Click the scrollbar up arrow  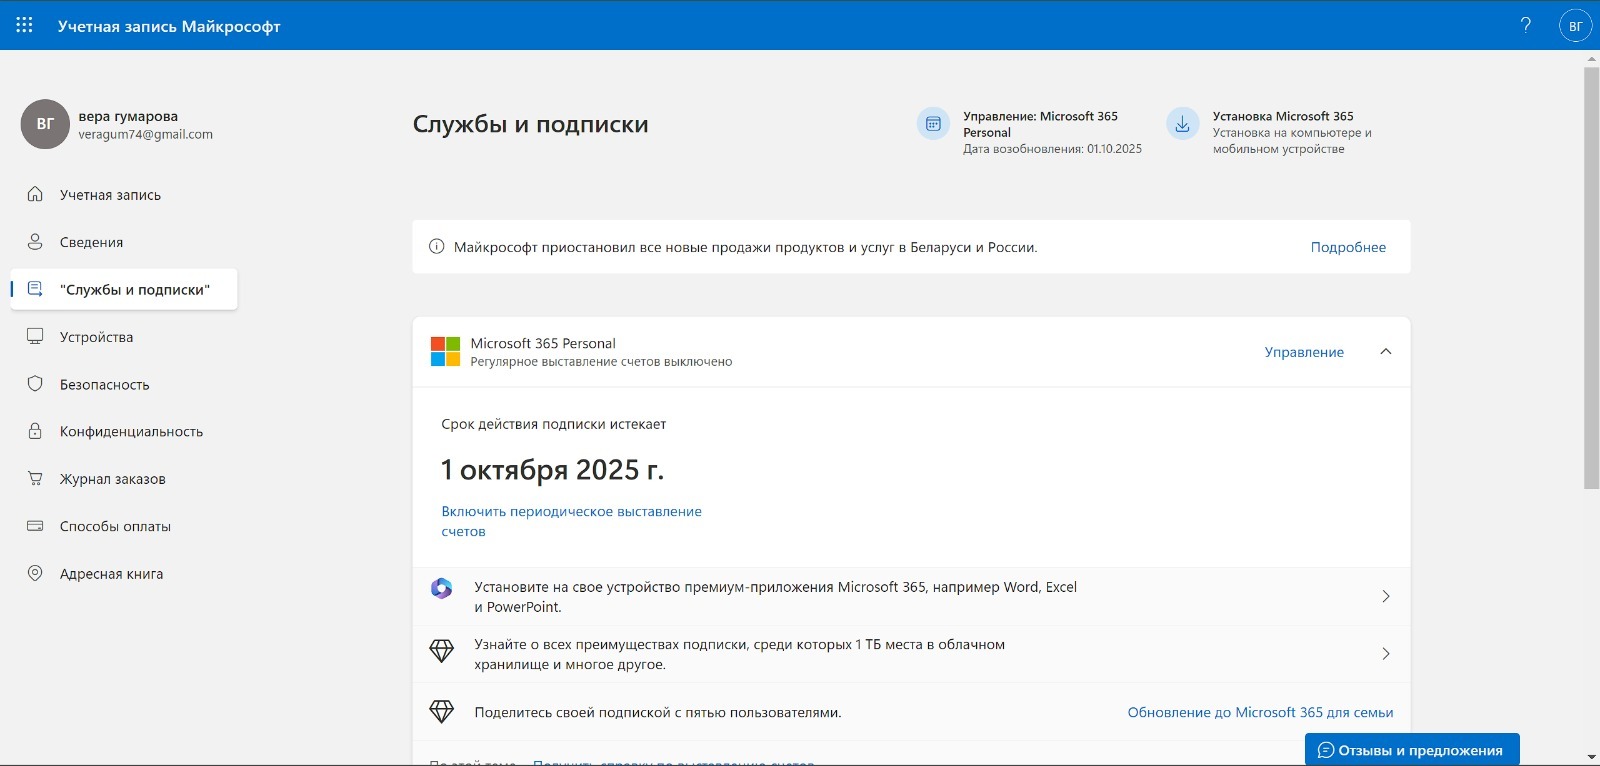click(x=1591, y=58)
